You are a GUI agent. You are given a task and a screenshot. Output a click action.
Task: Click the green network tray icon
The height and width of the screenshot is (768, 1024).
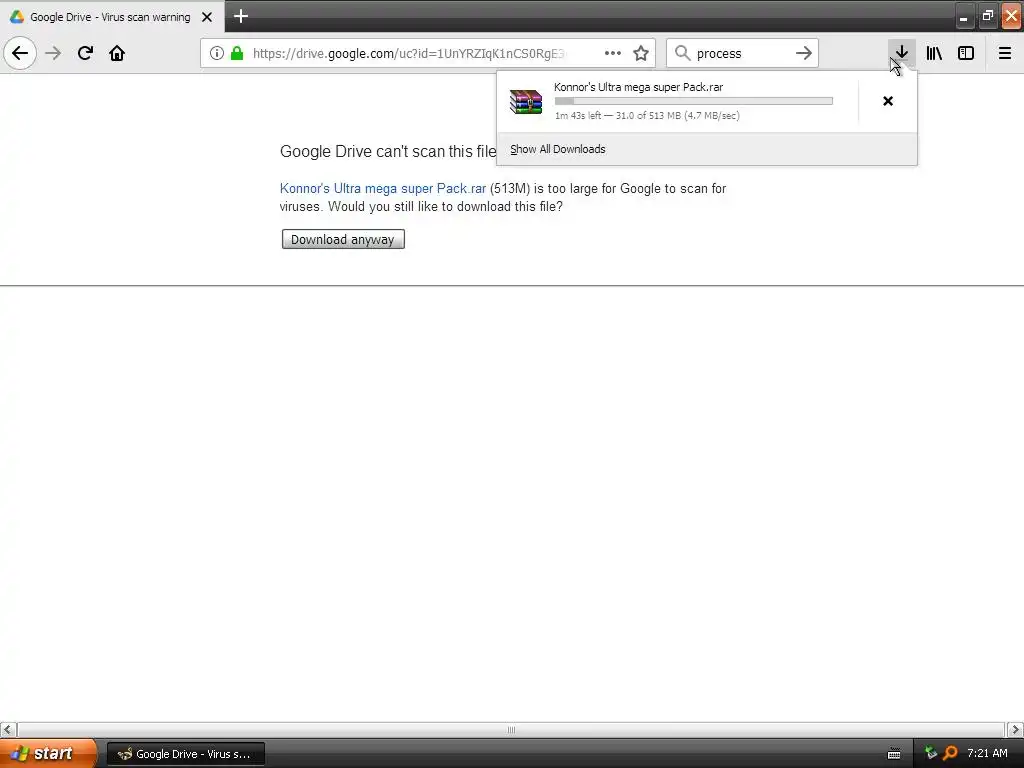[931, 753]
